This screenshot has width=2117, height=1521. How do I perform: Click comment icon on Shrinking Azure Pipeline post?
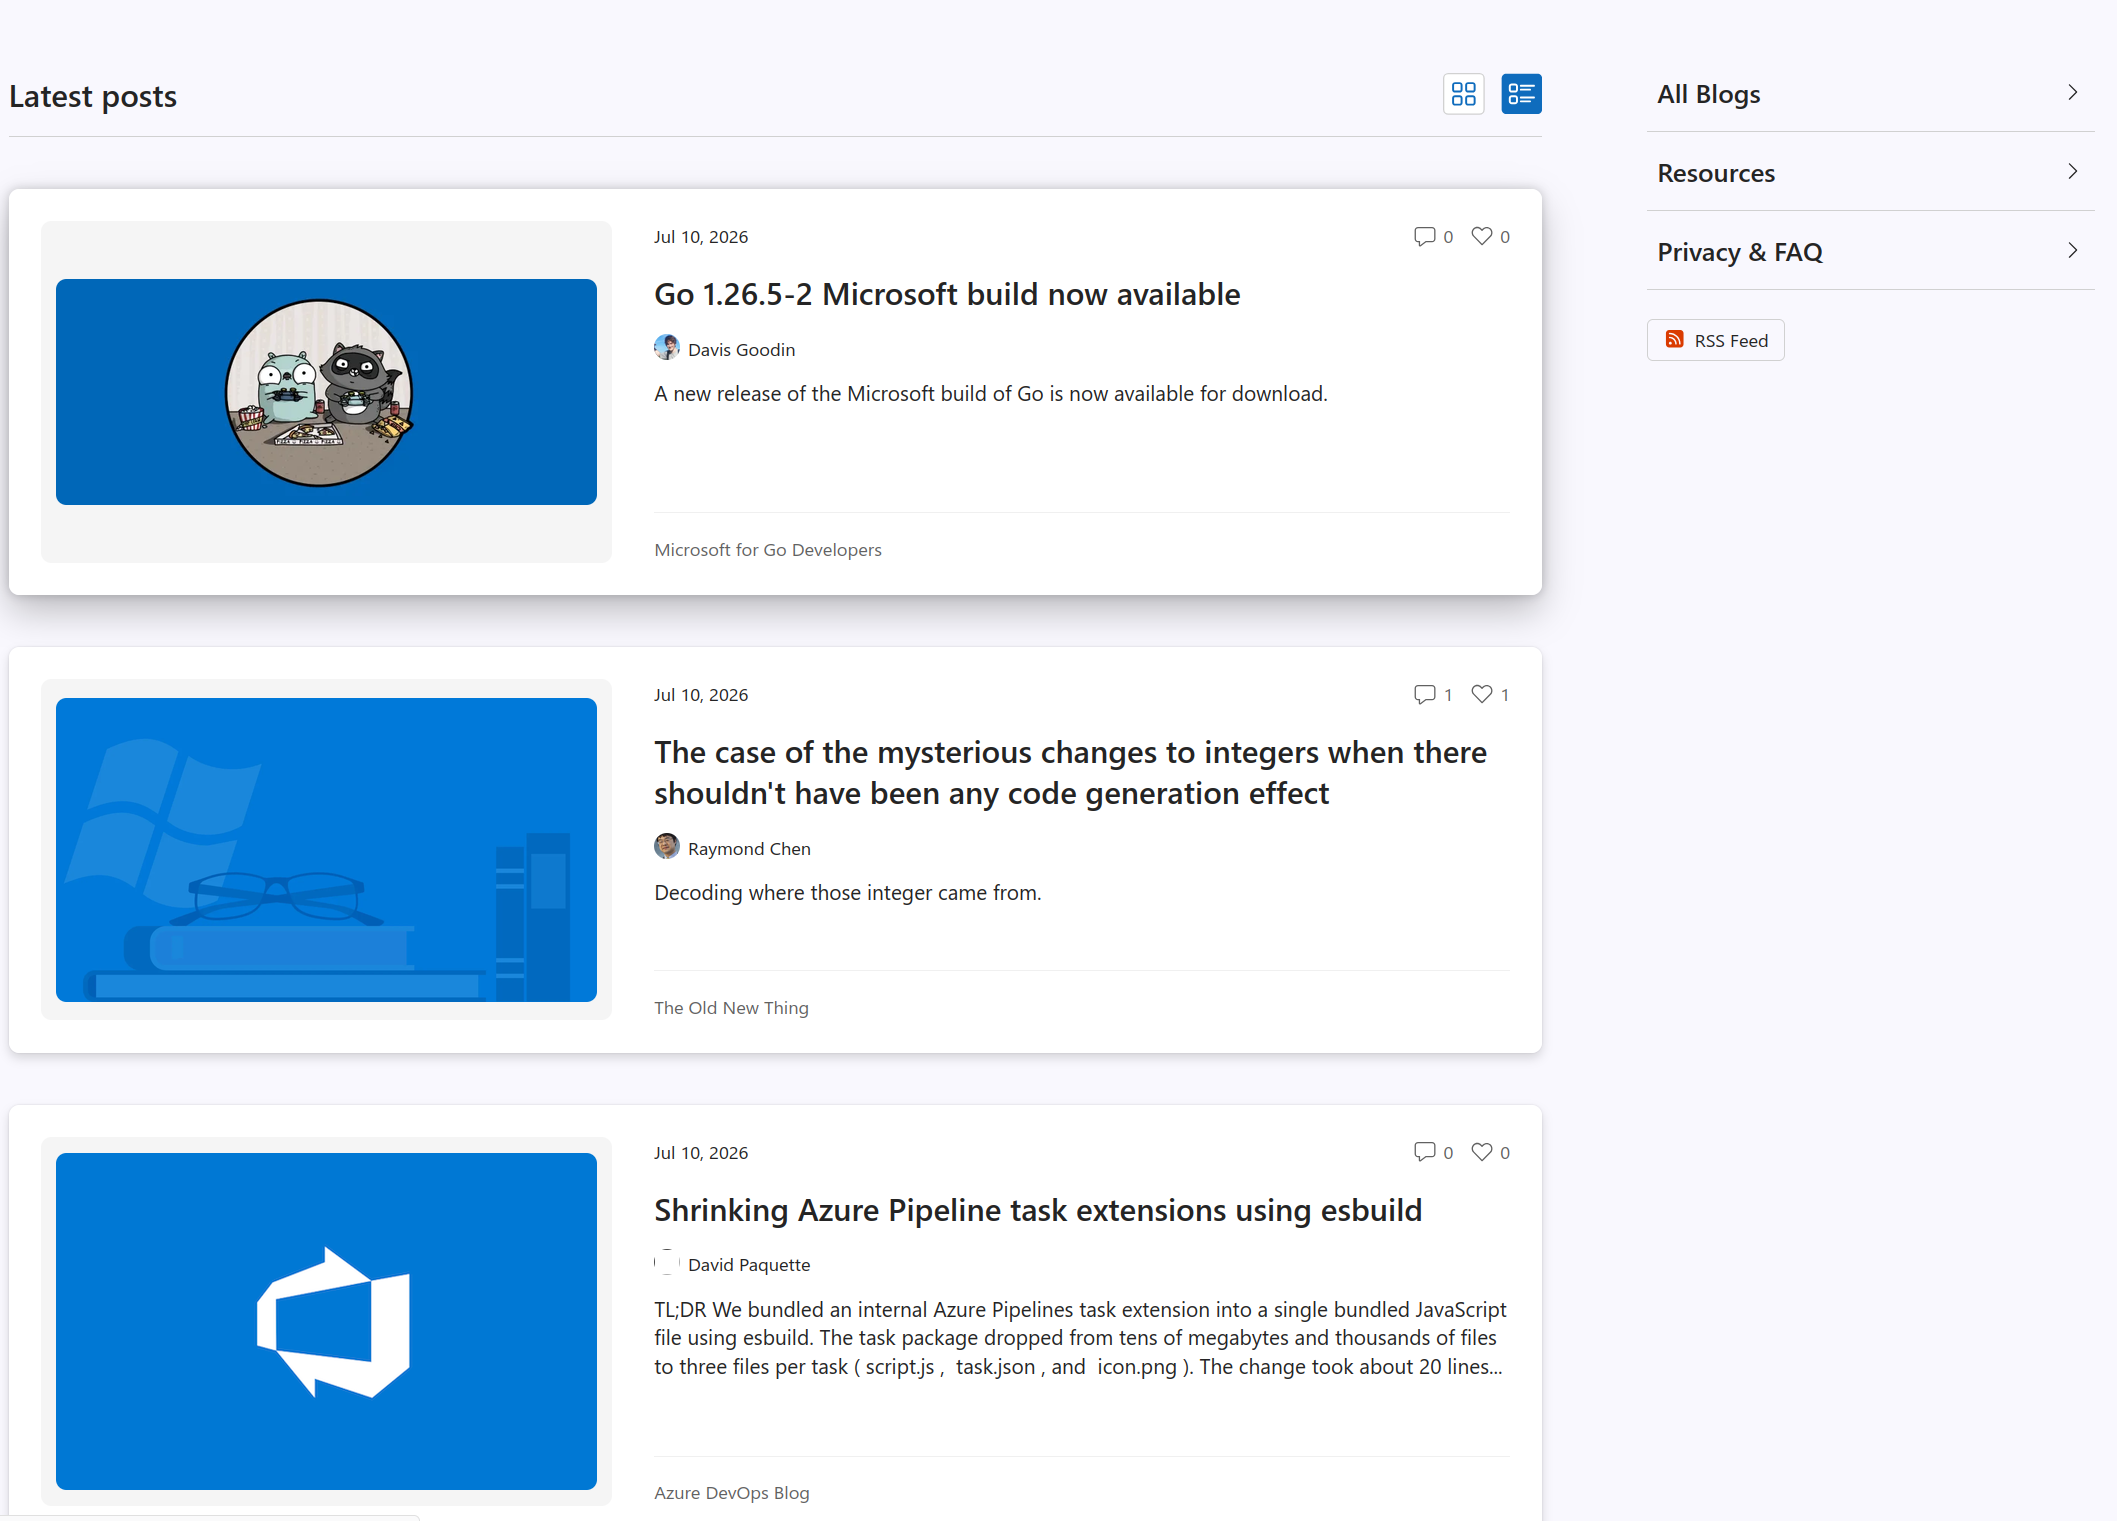click(x=1424, y=1153)
